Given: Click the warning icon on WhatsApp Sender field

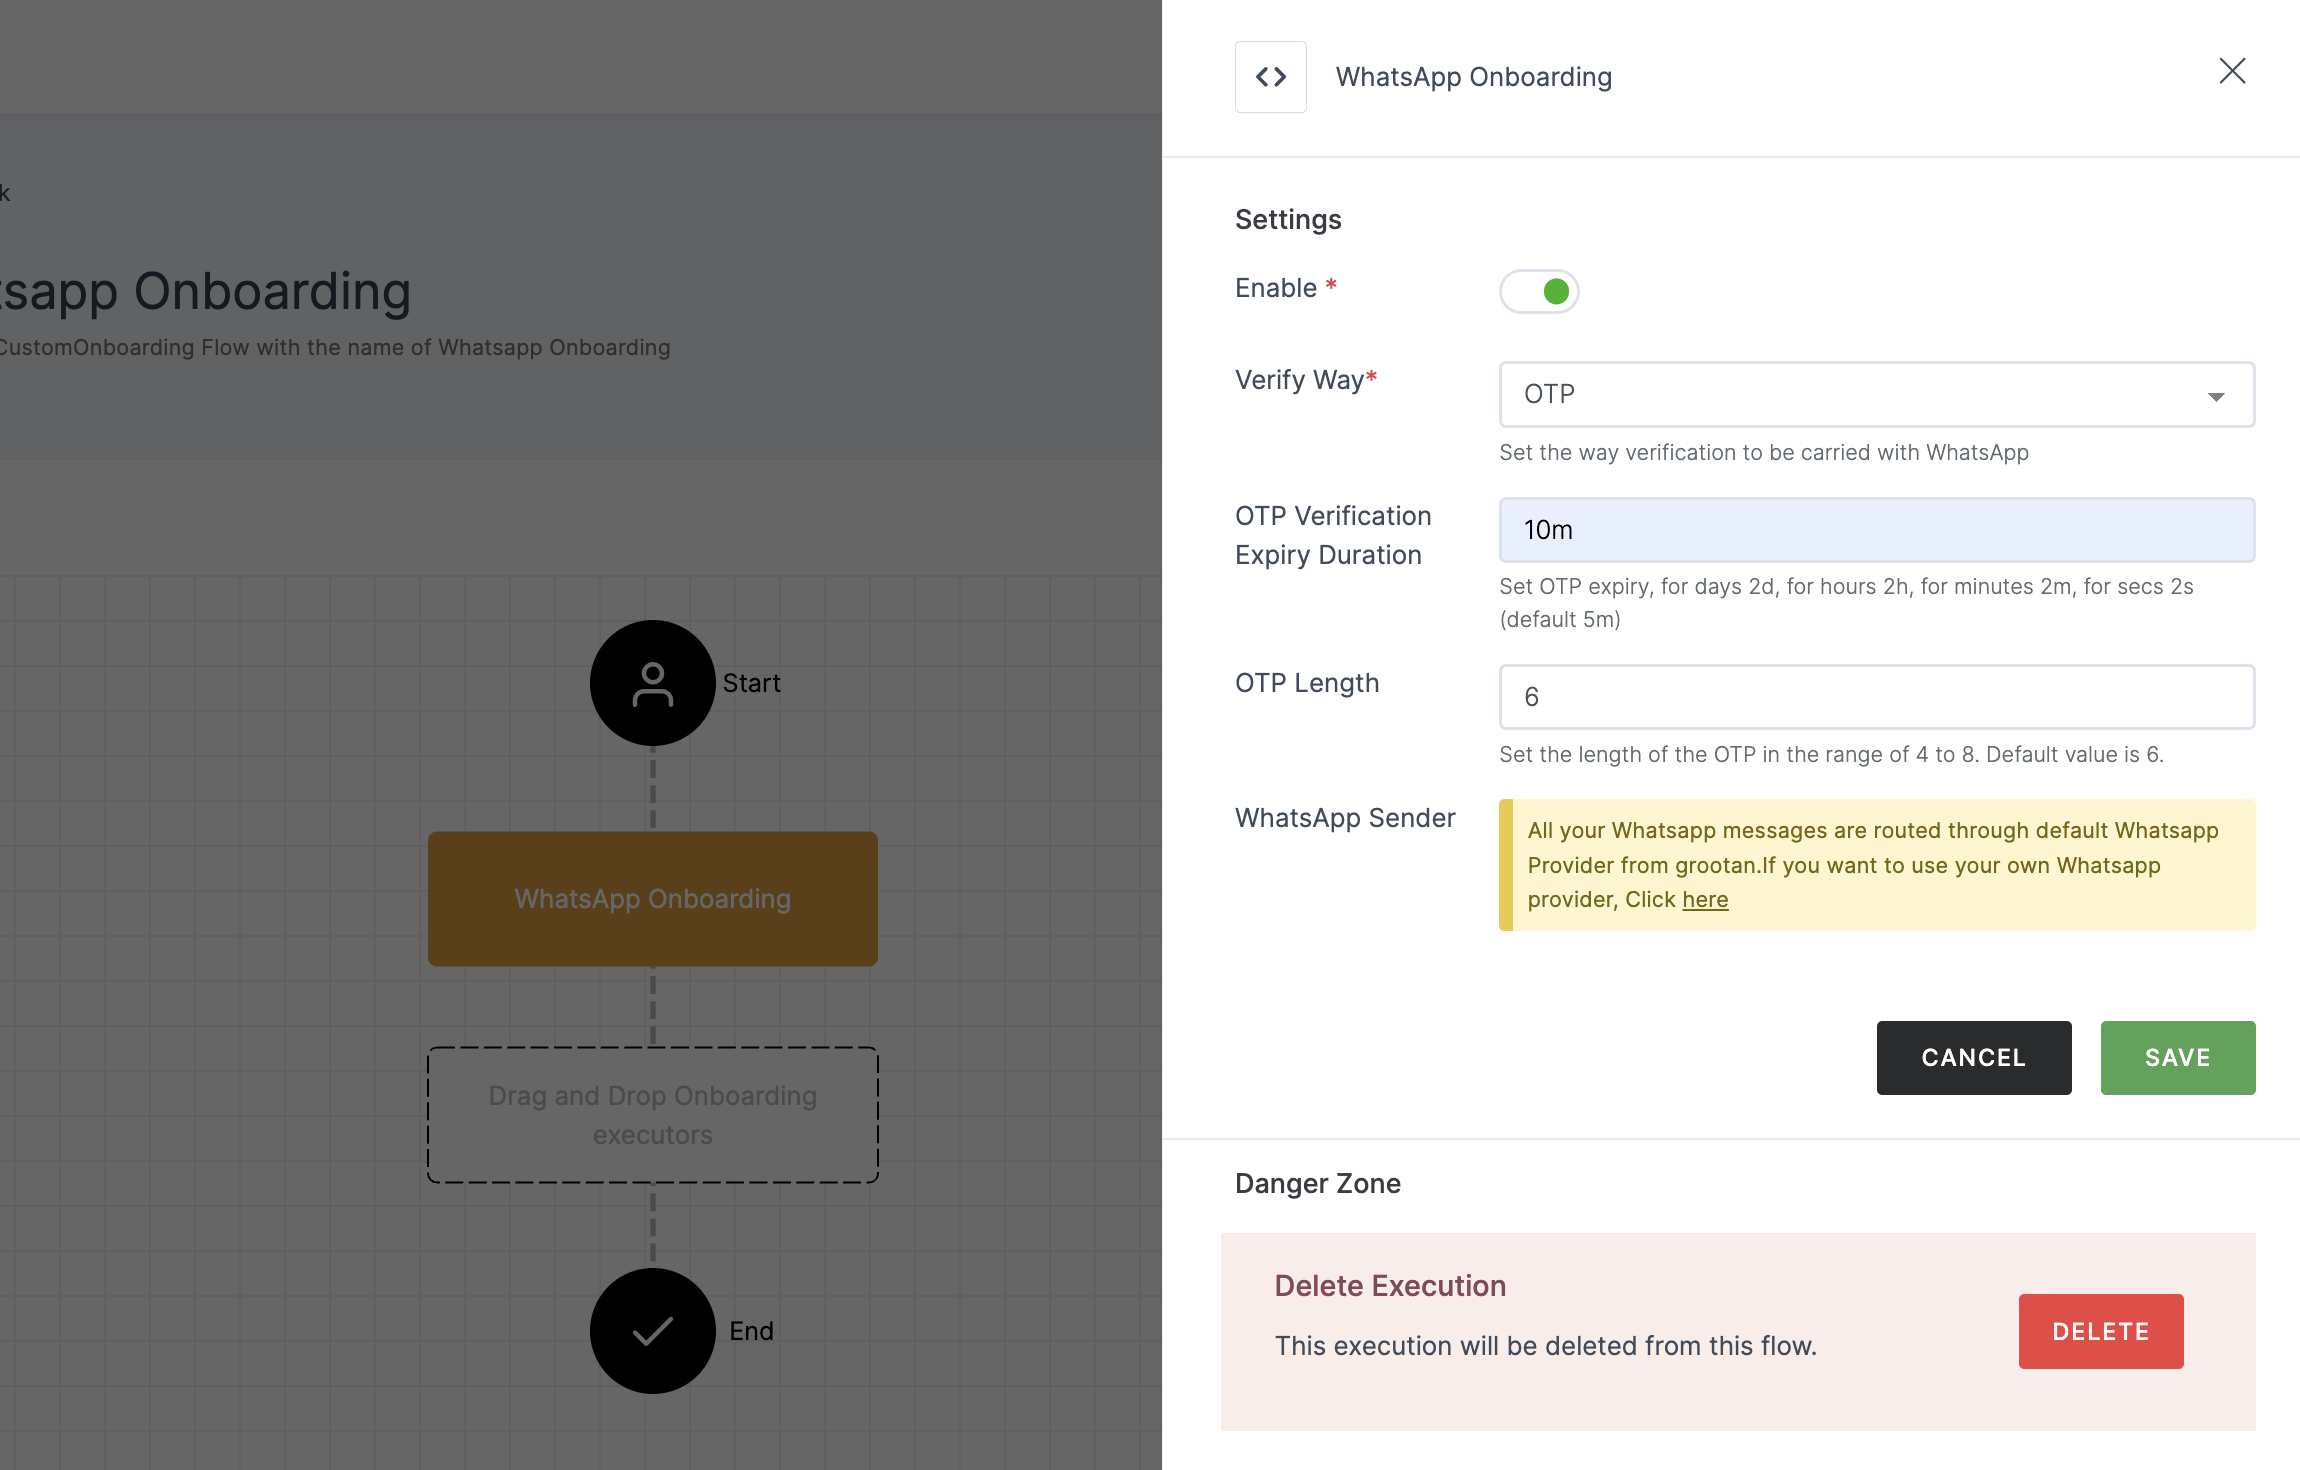Looking at the screenshot, I should (1505, 865).
